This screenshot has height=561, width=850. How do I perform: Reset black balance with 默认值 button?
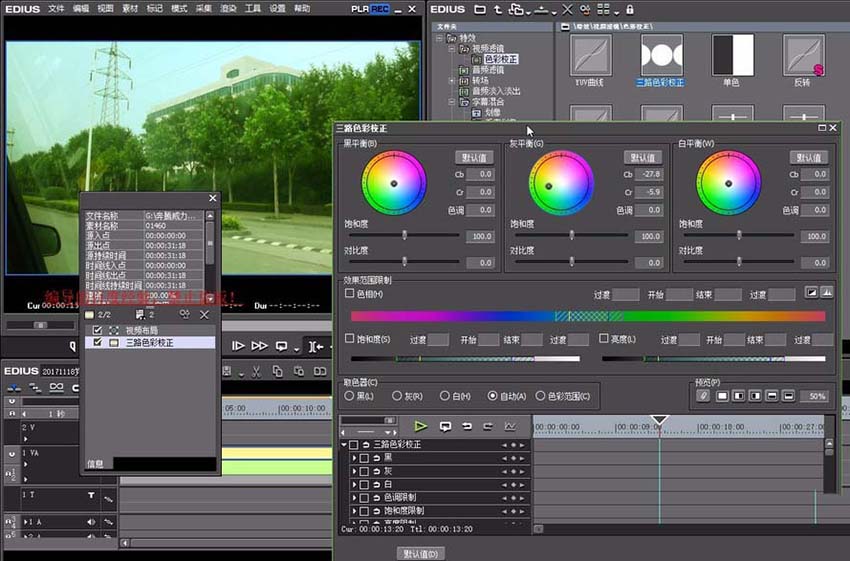click(x=474, y=157)
